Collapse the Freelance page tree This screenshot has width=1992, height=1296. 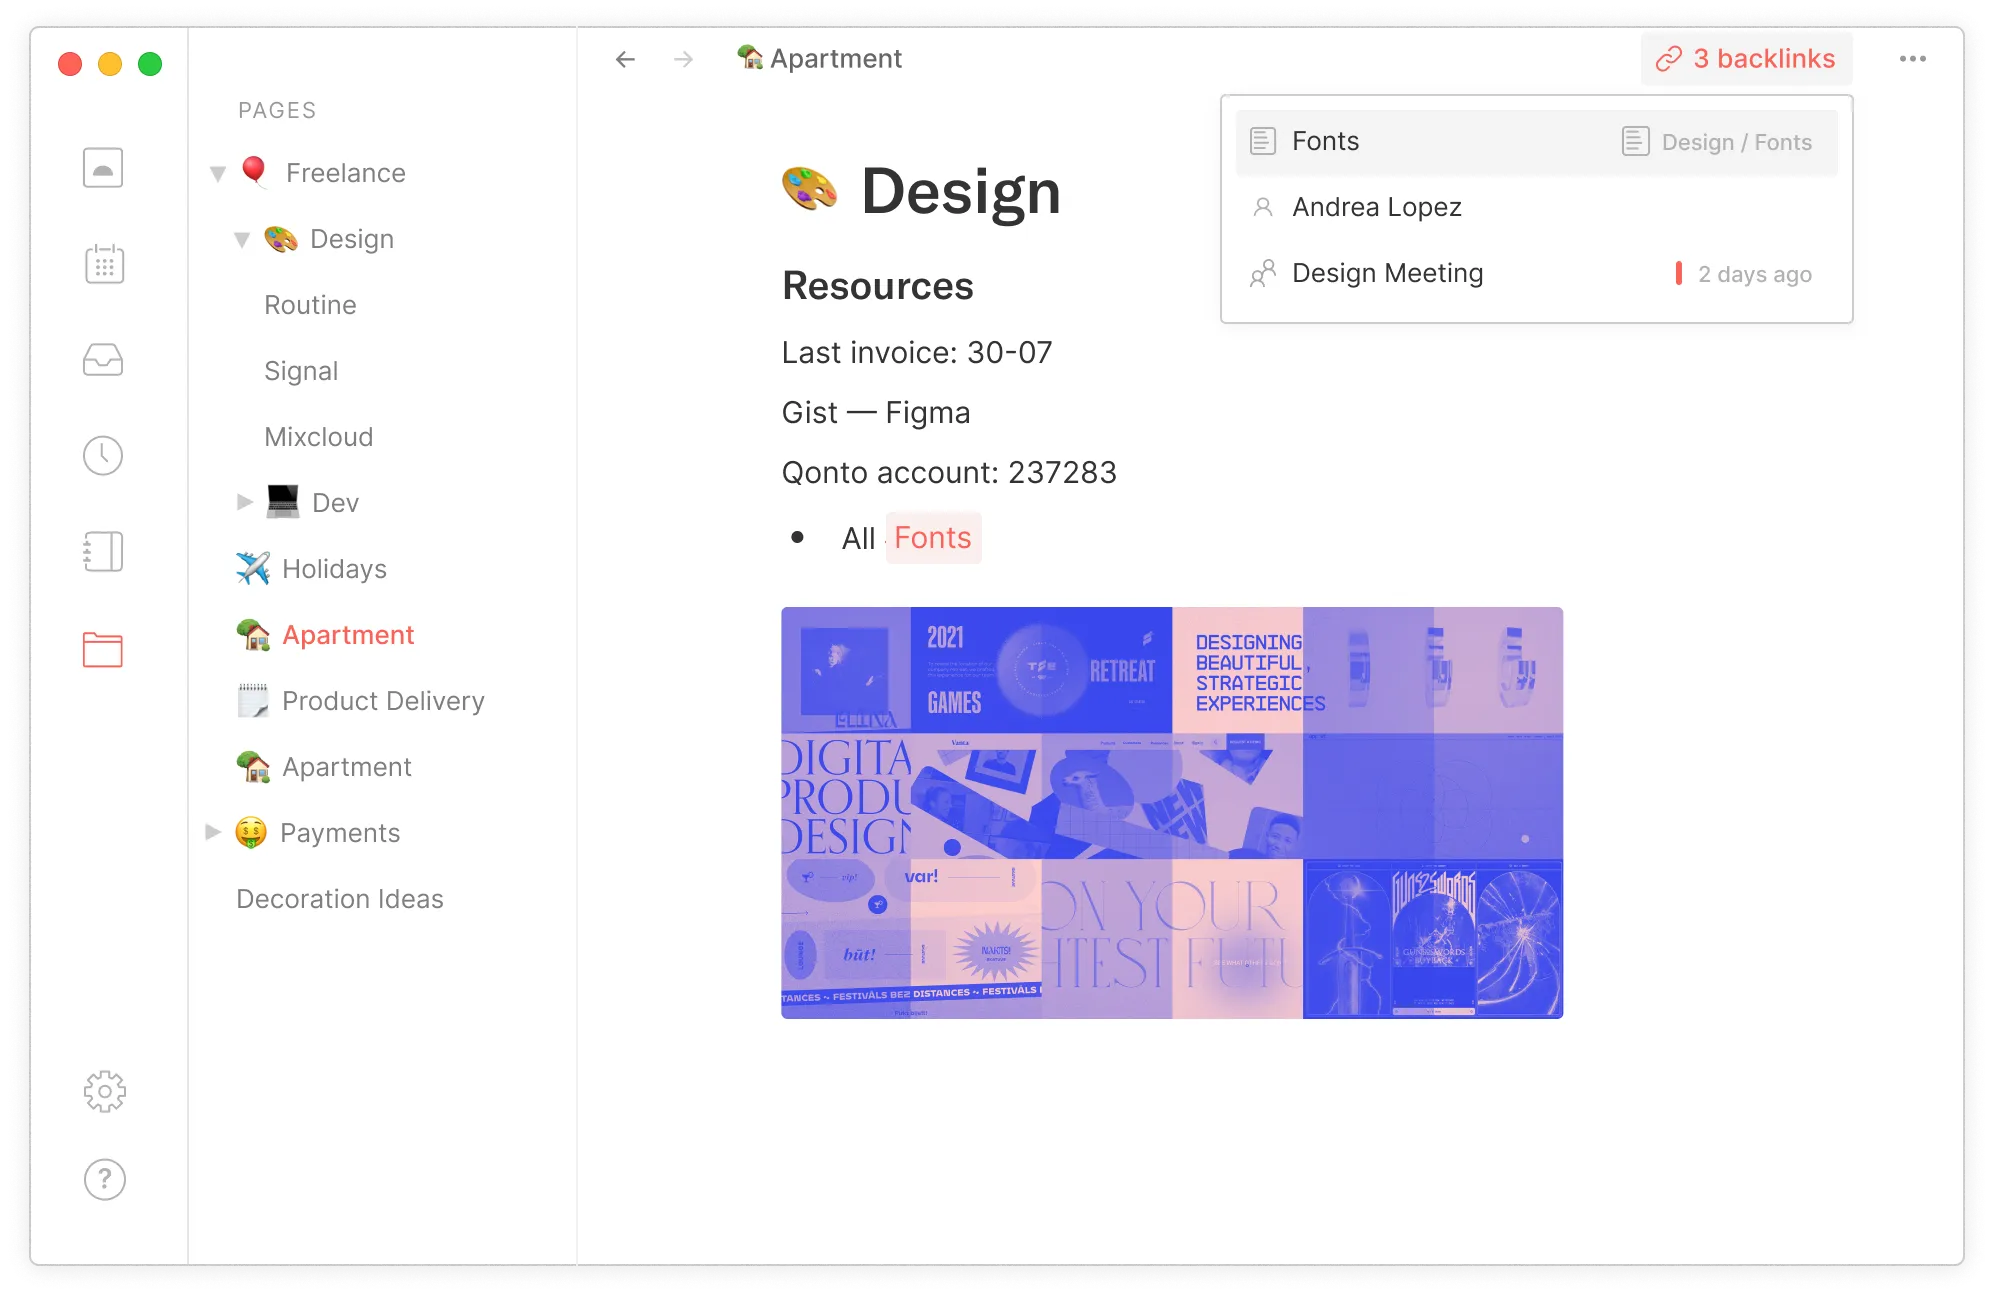pos(218,174)
